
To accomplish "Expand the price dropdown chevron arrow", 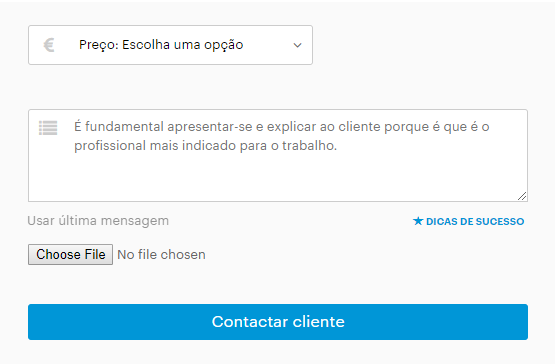I will click(x=297, y=45).
